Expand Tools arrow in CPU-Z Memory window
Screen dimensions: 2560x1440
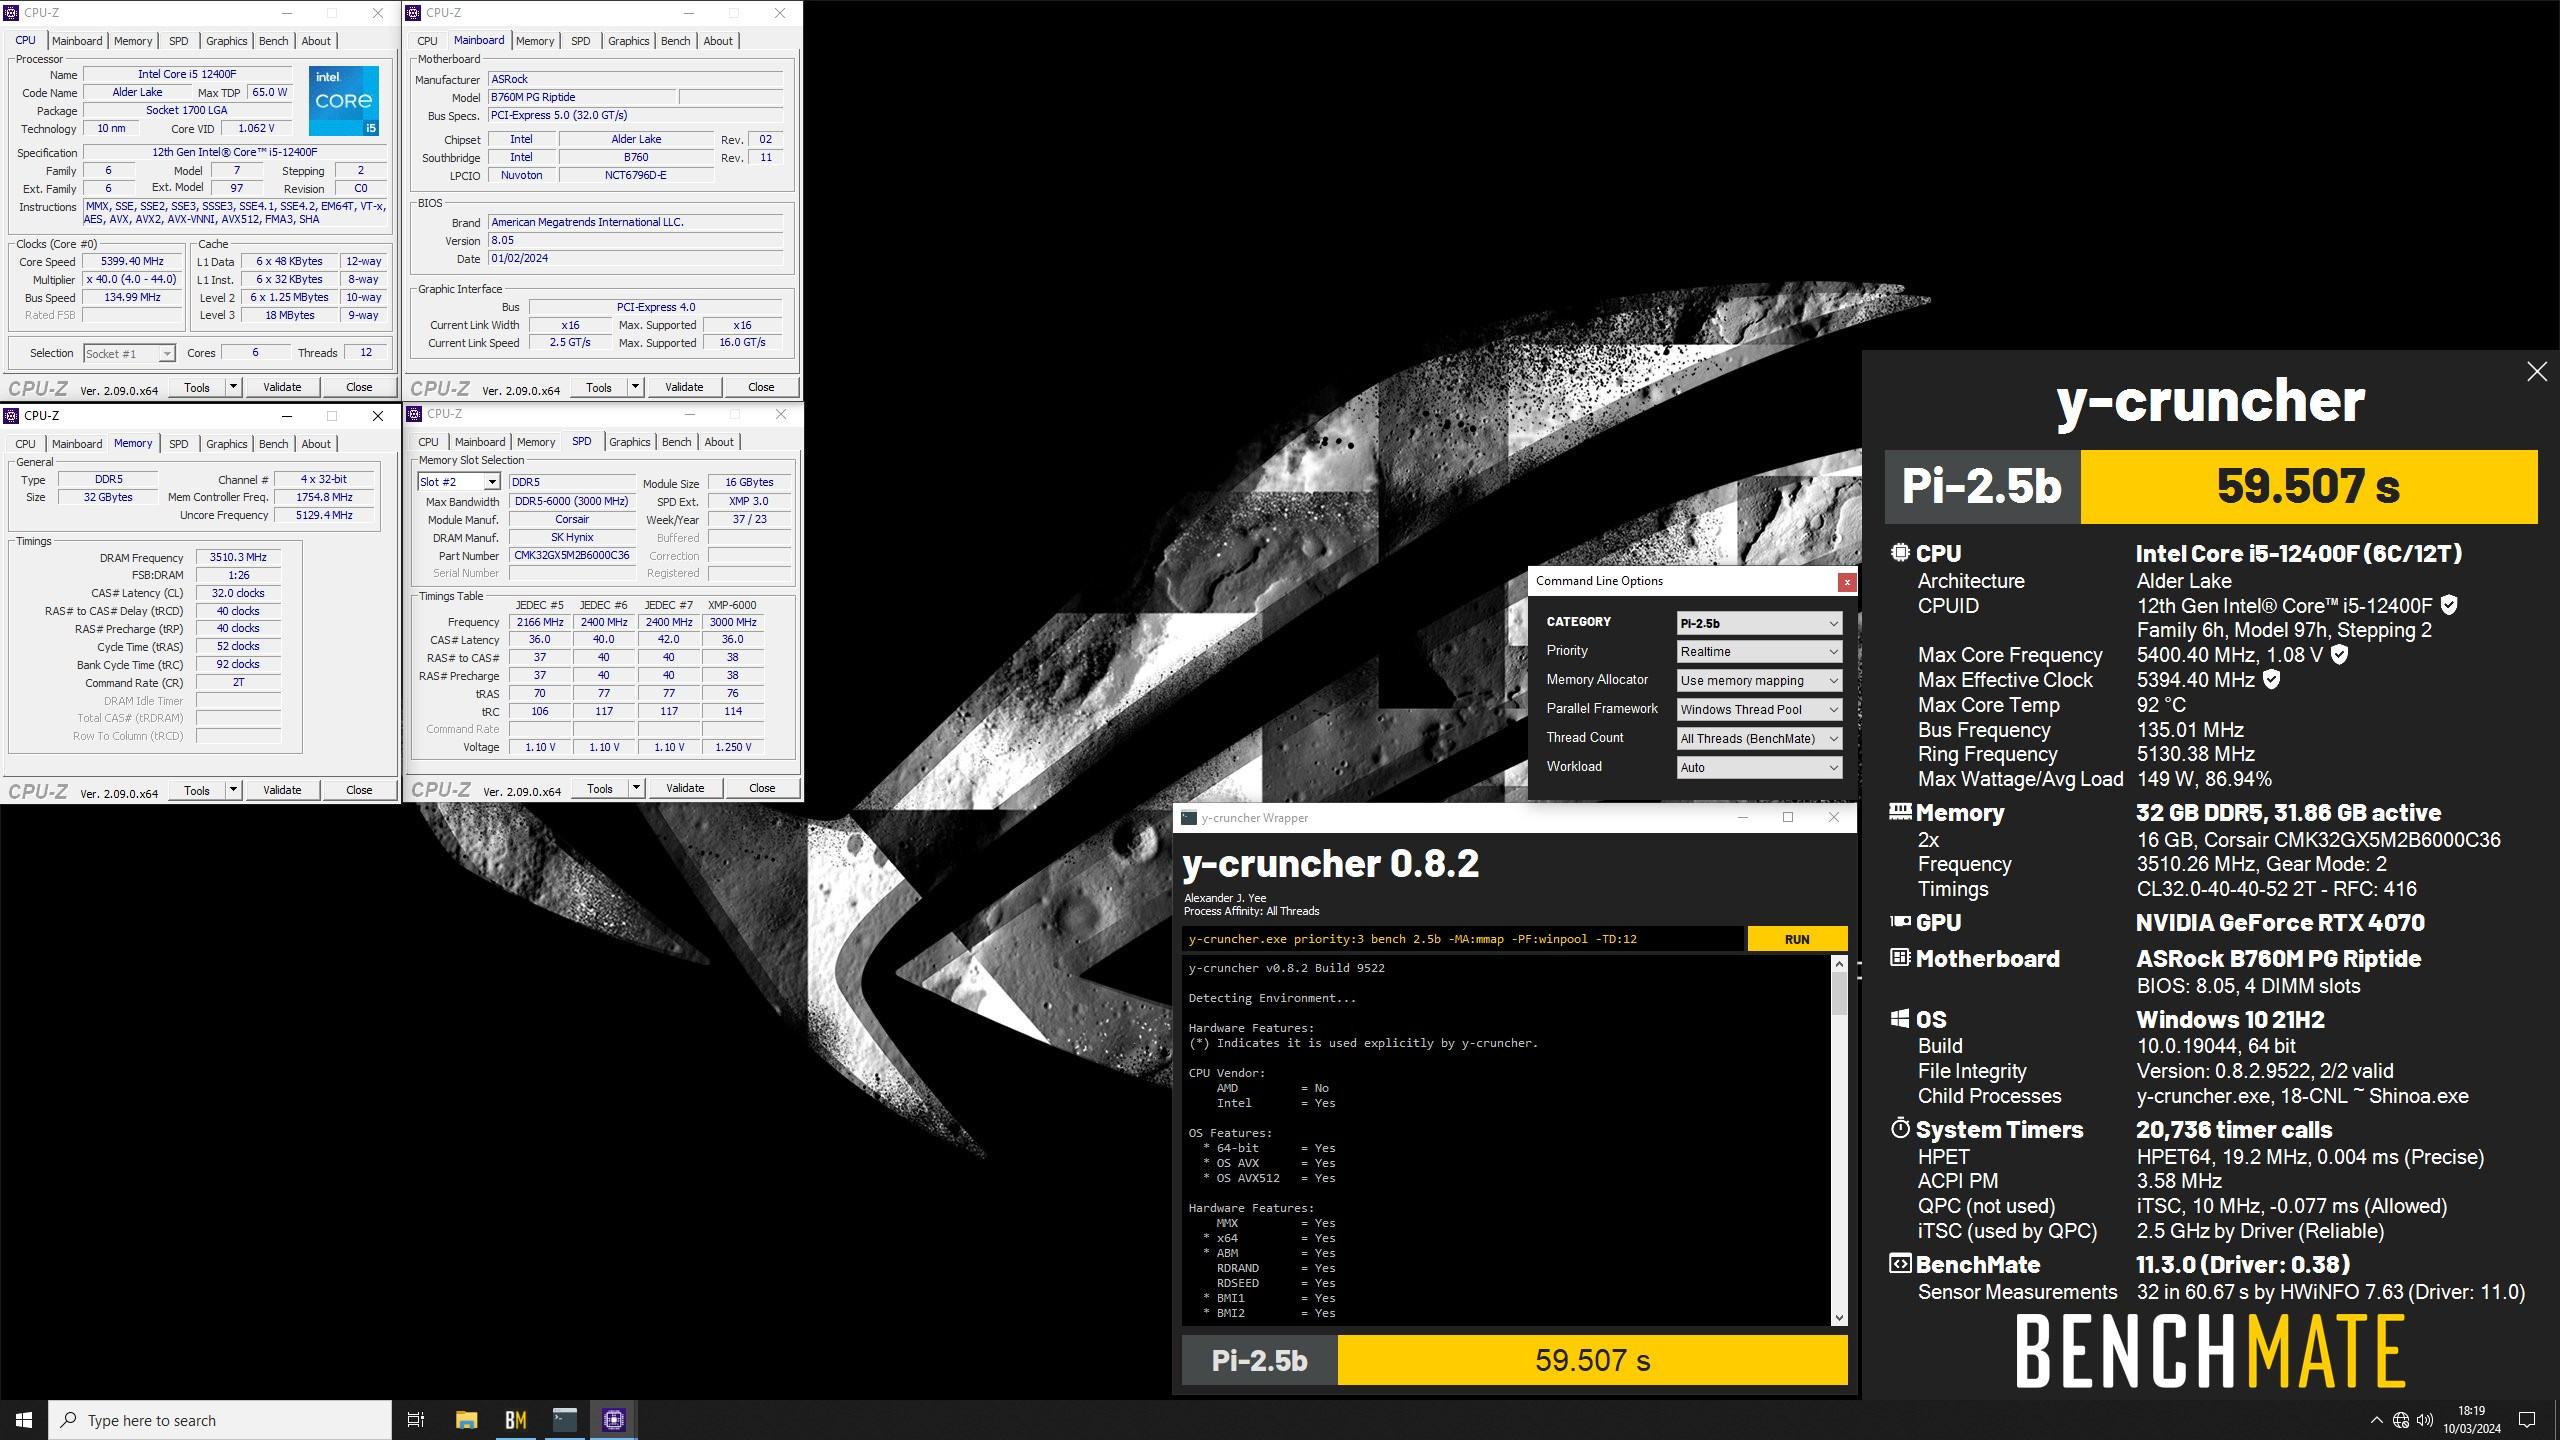pos(233,790)
